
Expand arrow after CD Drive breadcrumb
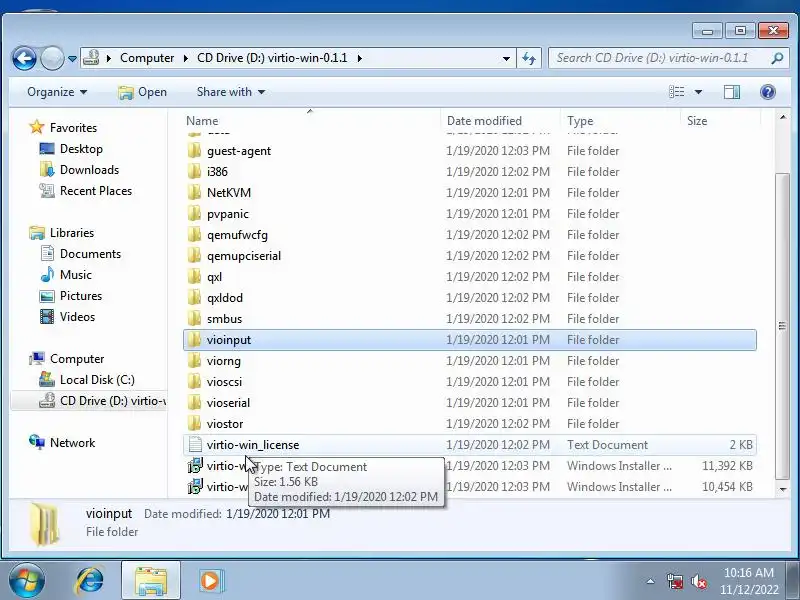click(360, 58)
